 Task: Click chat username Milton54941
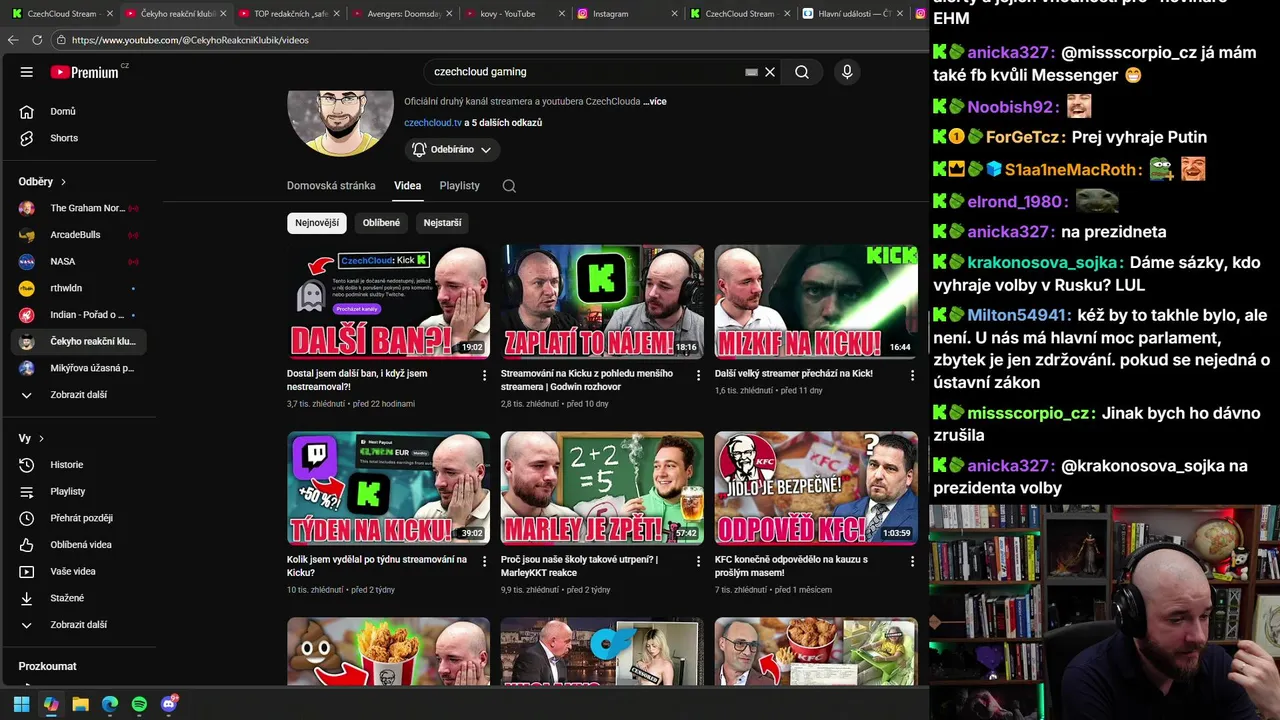point(1019,315)
